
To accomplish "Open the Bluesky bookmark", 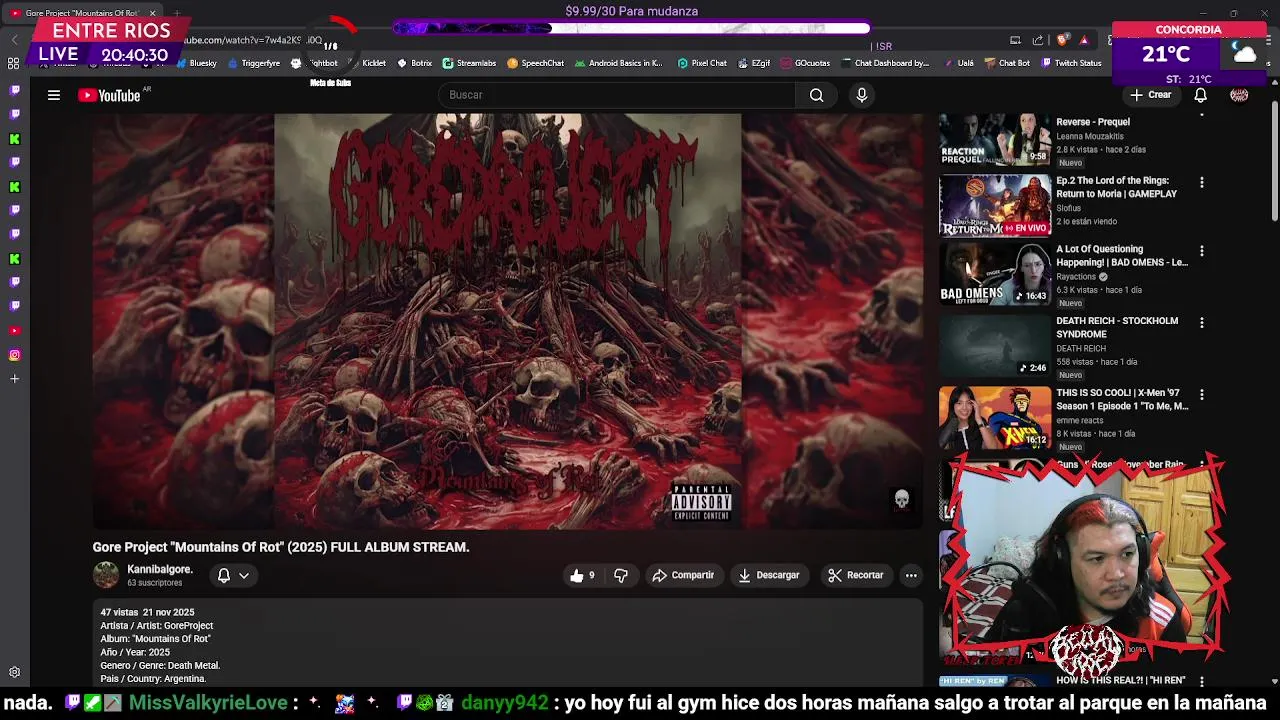I will 196,63.
